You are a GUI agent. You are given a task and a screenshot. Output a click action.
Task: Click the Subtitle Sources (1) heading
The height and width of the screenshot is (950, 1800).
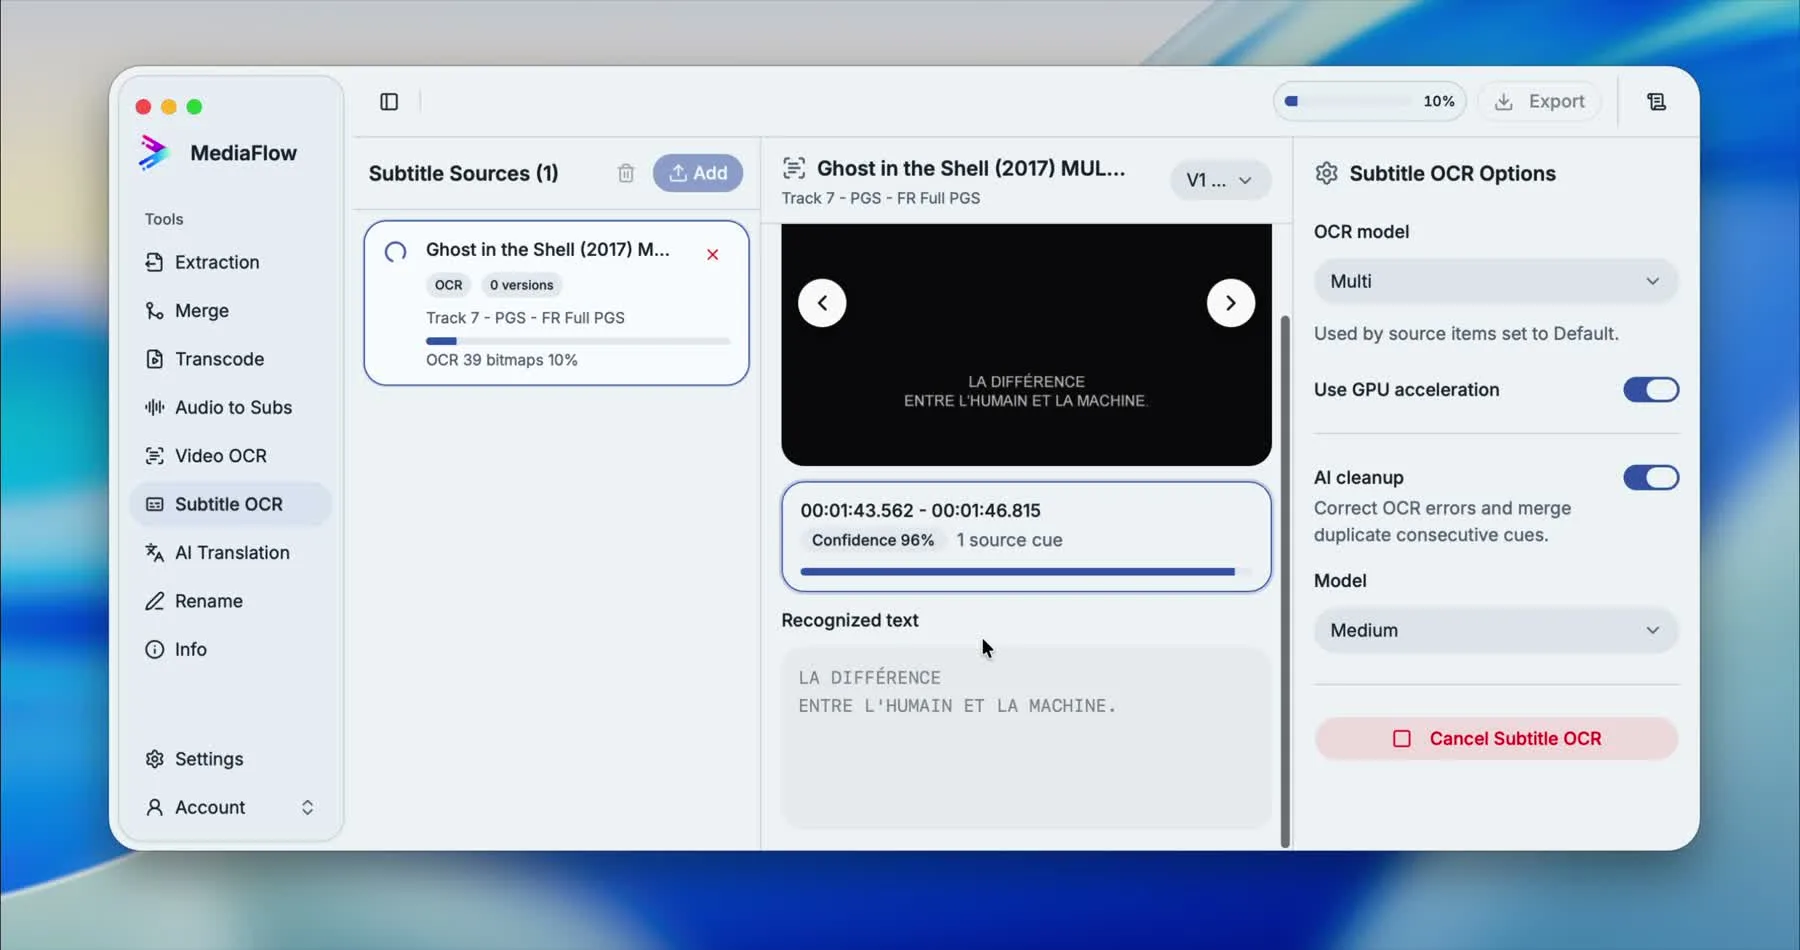click(464, 173)
